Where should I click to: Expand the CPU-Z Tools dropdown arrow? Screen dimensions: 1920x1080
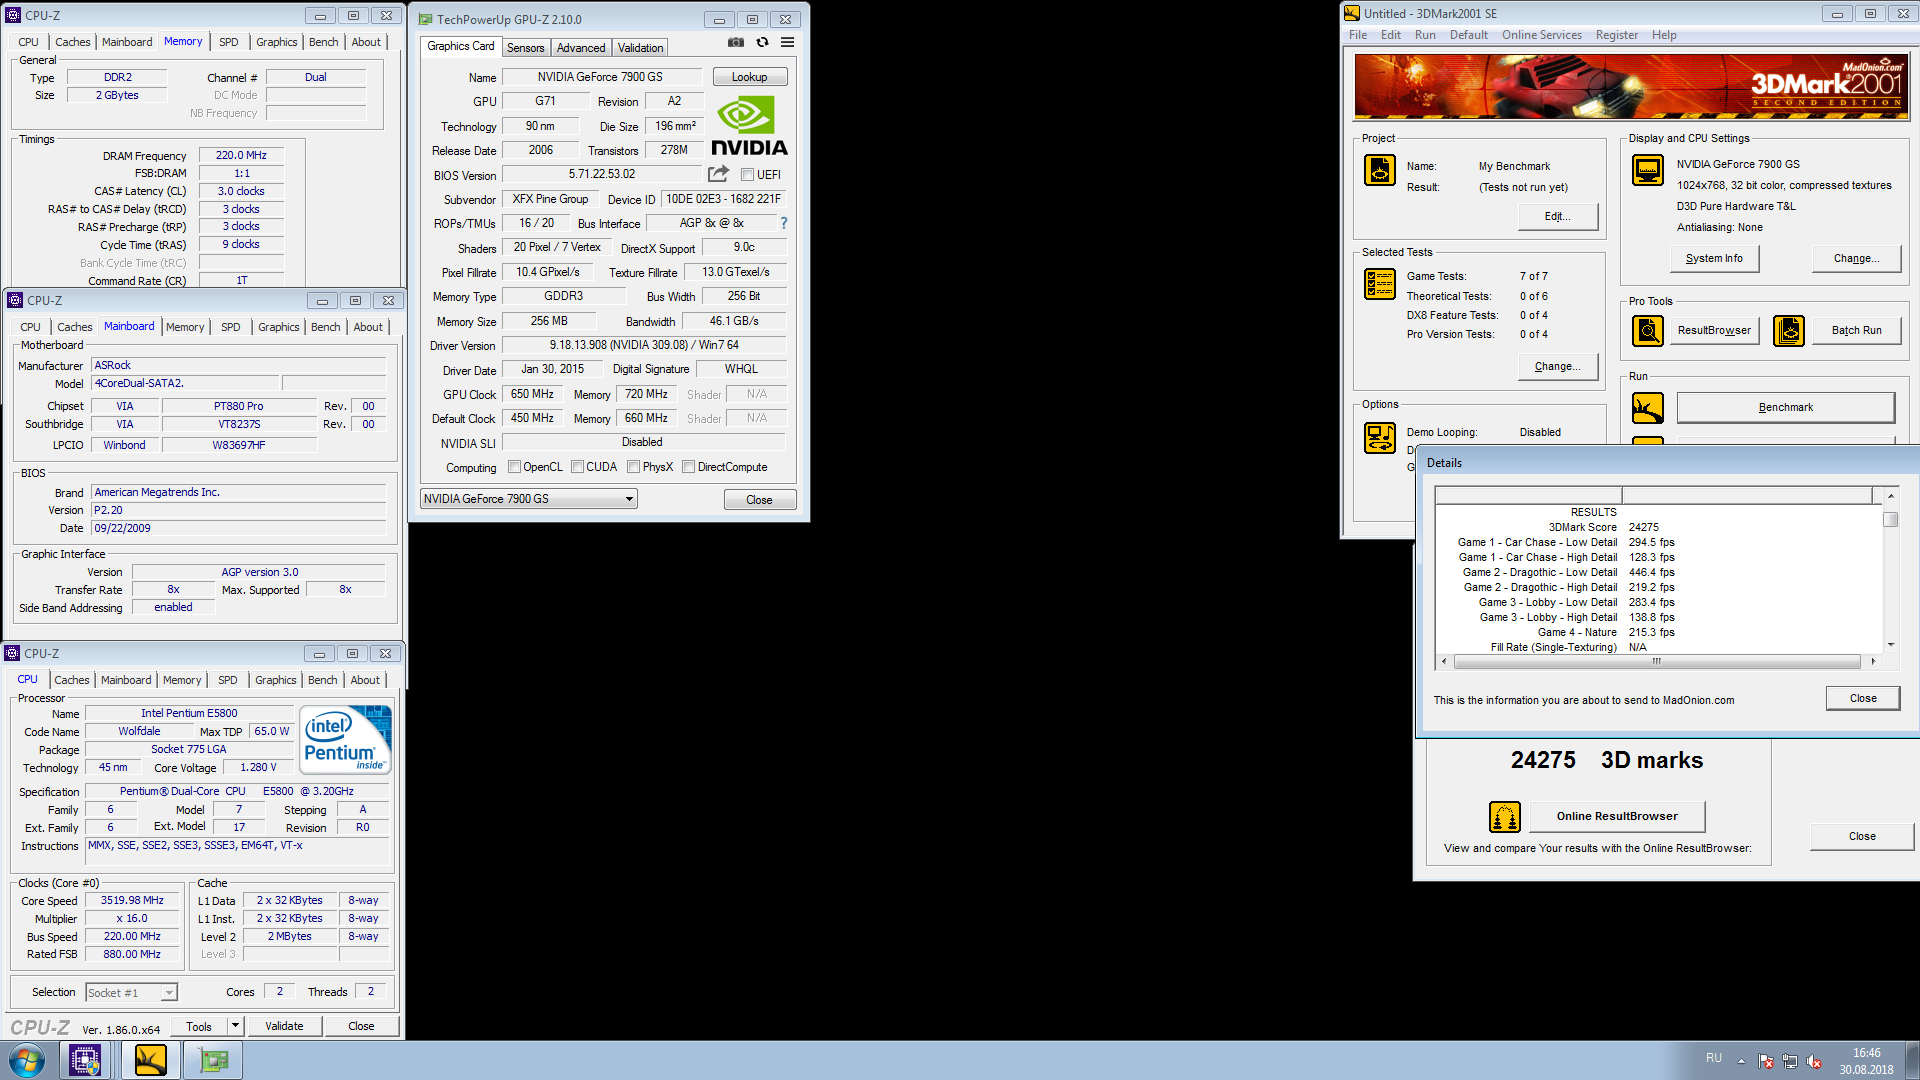[x=236, y=1026]
